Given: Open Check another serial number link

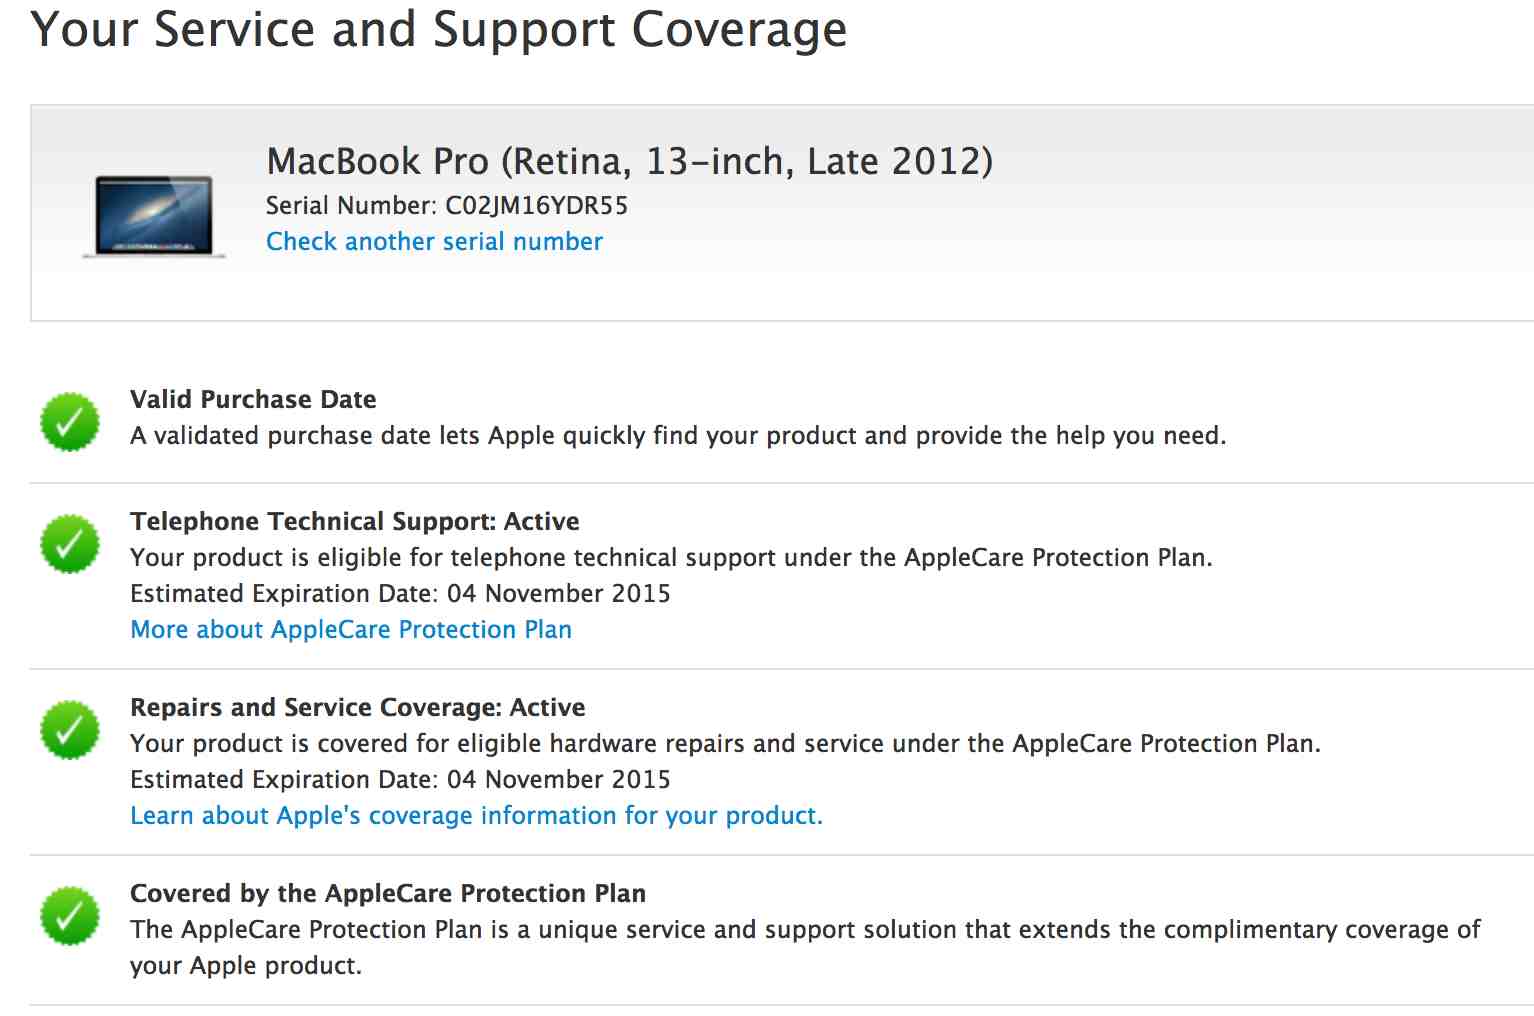Looking at the screenshot, I should pyautogui.click(x=434, y=242).
